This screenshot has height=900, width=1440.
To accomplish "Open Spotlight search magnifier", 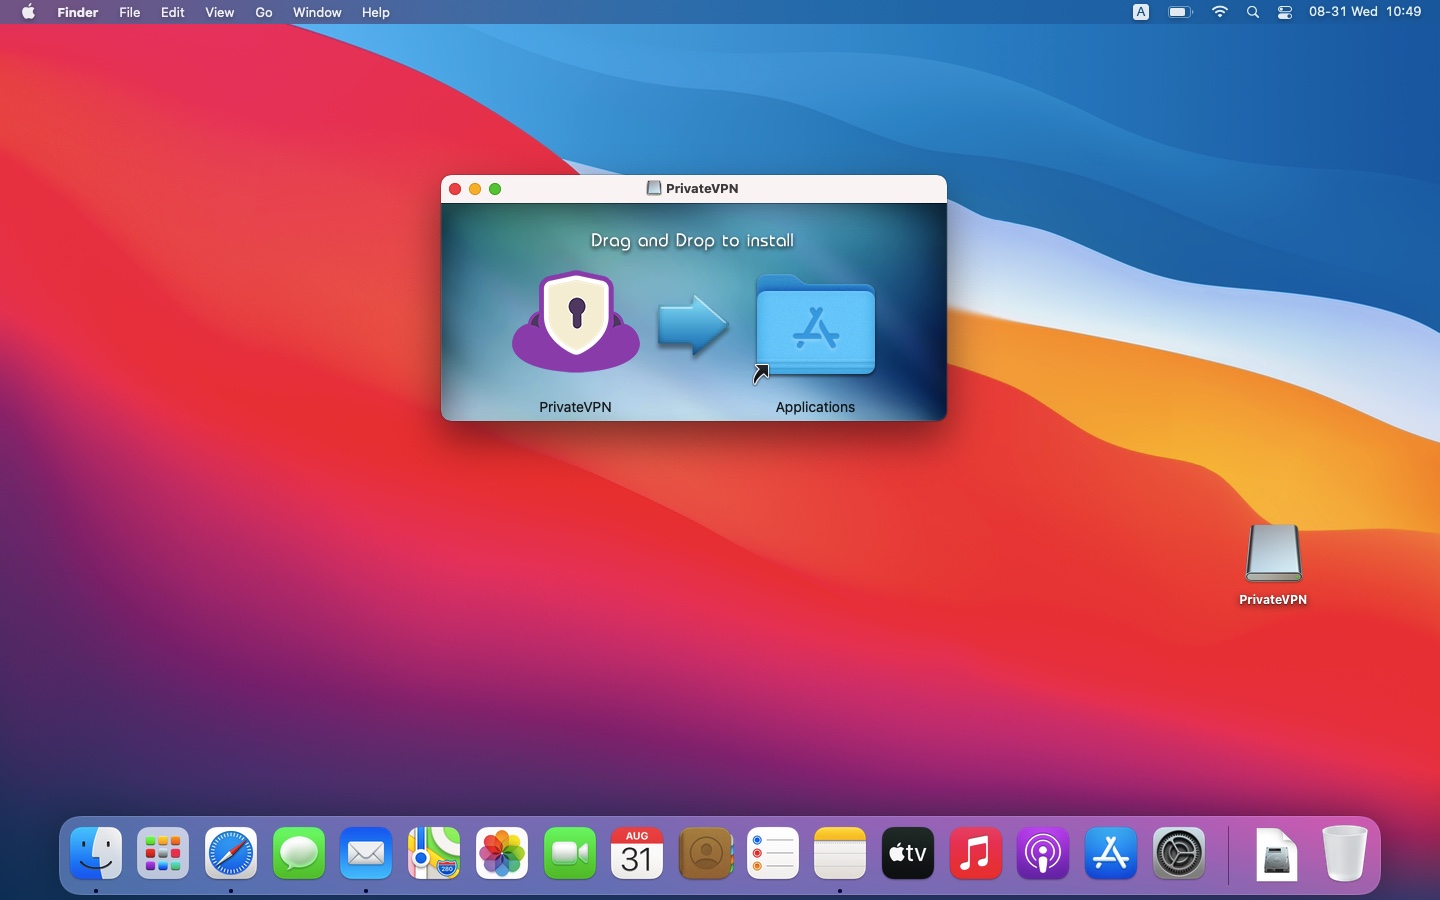I will (x=1253, y=12).
